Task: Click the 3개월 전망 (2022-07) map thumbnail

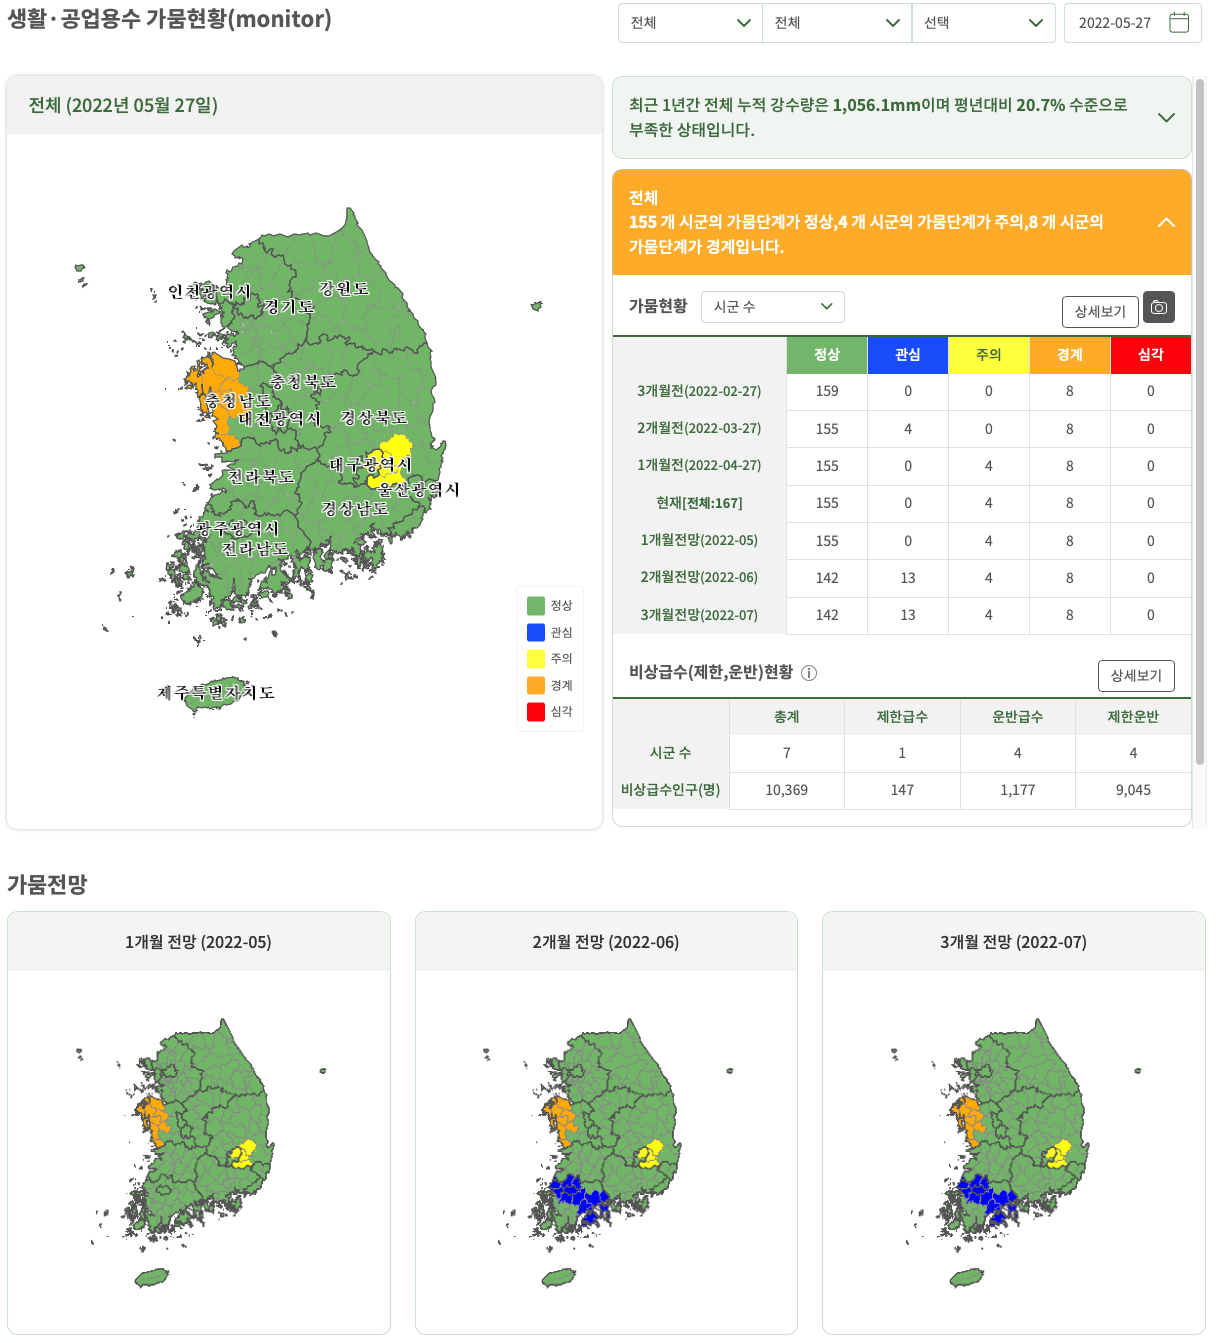Action: (1013, 1150)
